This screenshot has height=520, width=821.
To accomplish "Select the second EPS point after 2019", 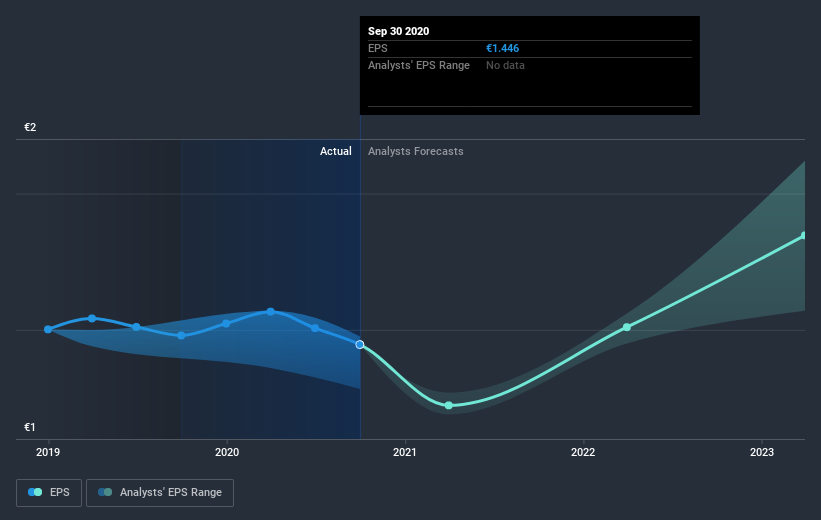I will (x=92, y=318).
